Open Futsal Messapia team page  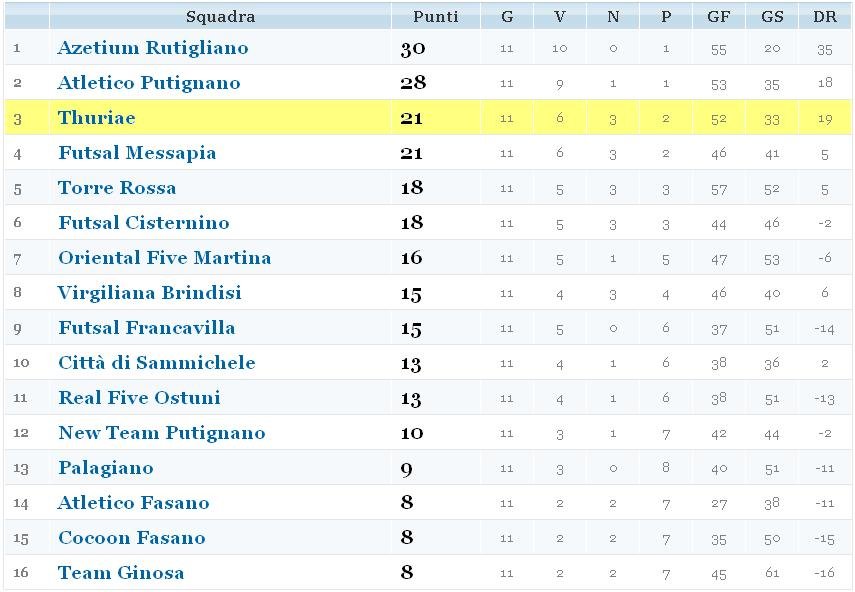click(137, 153)
